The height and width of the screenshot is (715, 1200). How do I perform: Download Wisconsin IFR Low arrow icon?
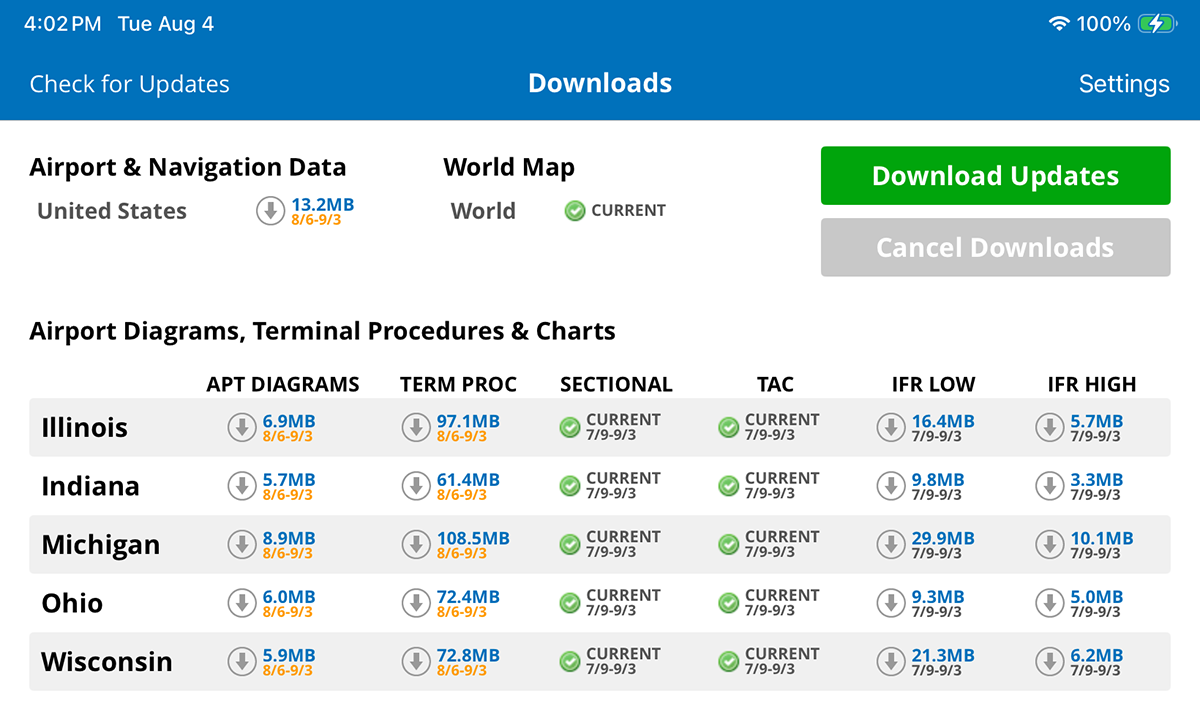891,662
